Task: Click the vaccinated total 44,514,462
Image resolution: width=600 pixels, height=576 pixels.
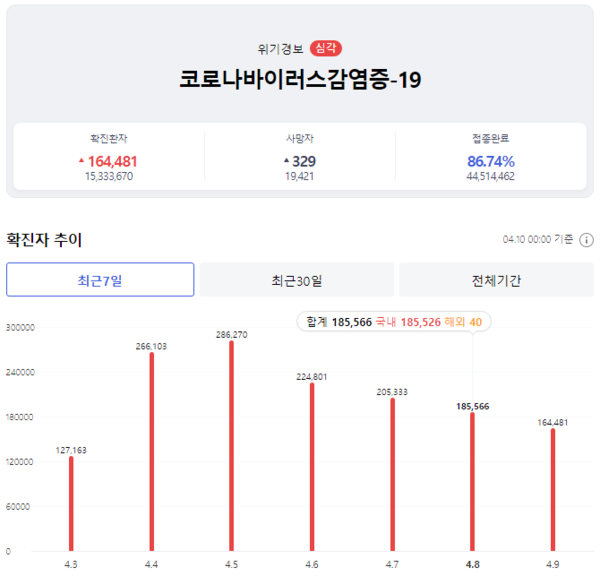Action: click(x=491, y=176)
